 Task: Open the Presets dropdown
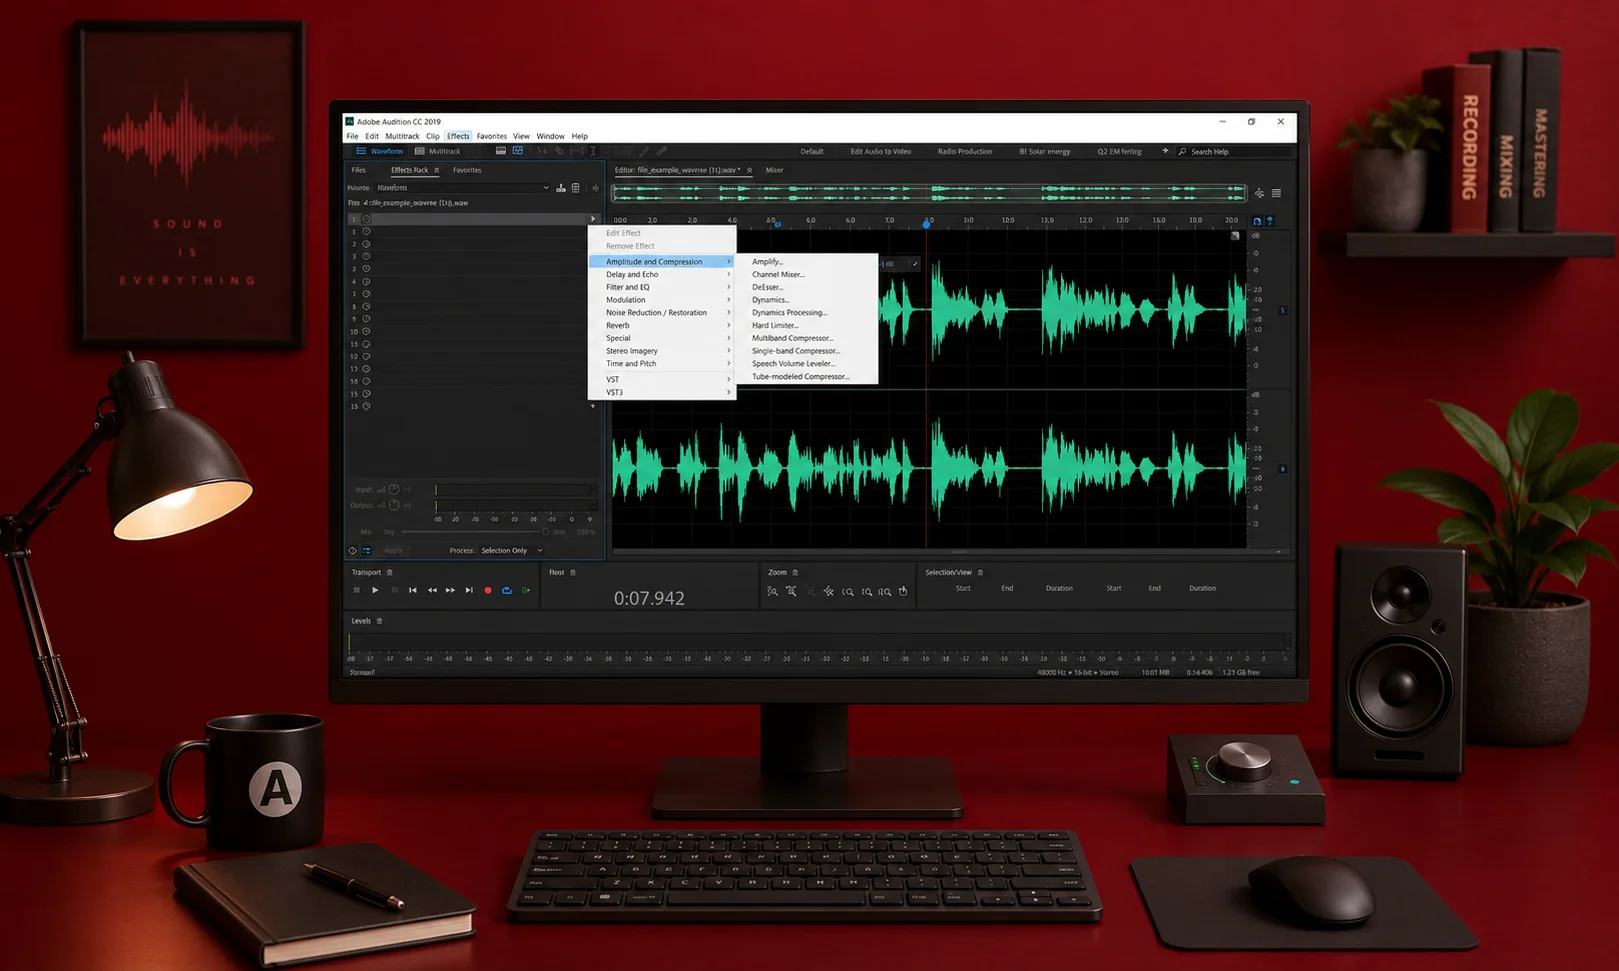click(x=463, y=188)
